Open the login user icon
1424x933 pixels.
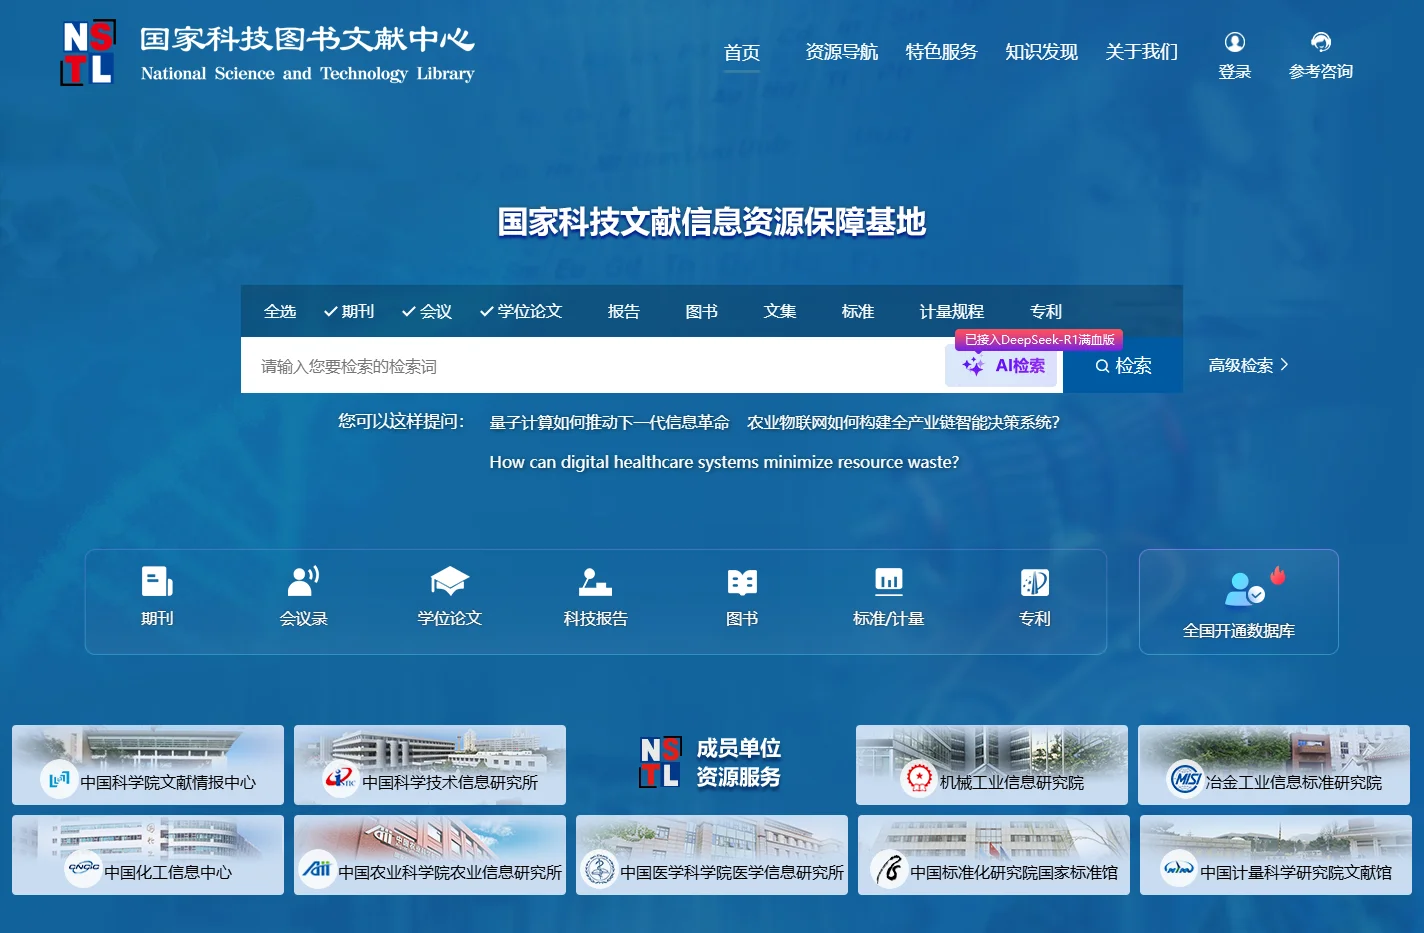pyautogui.click(x=1235, y=41)
